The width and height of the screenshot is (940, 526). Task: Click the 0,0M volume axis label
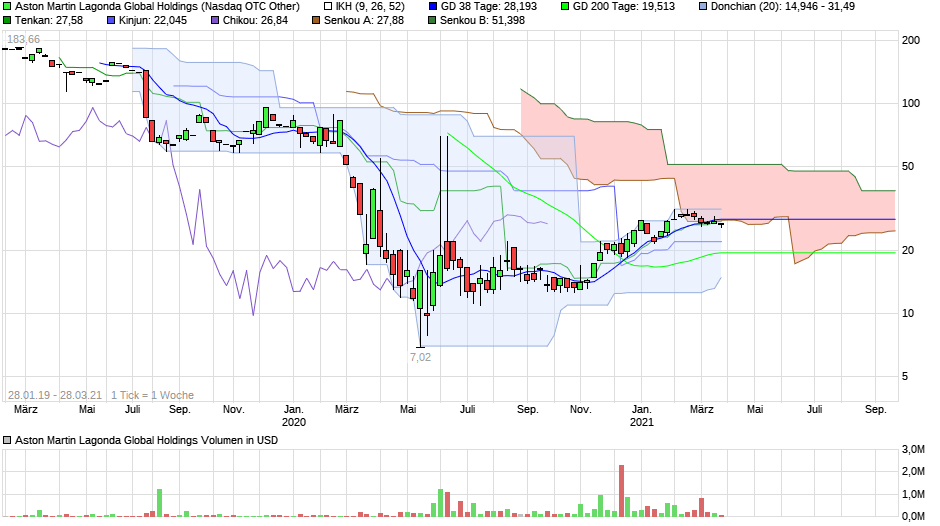pyautogui.click(x=912, y=516)
